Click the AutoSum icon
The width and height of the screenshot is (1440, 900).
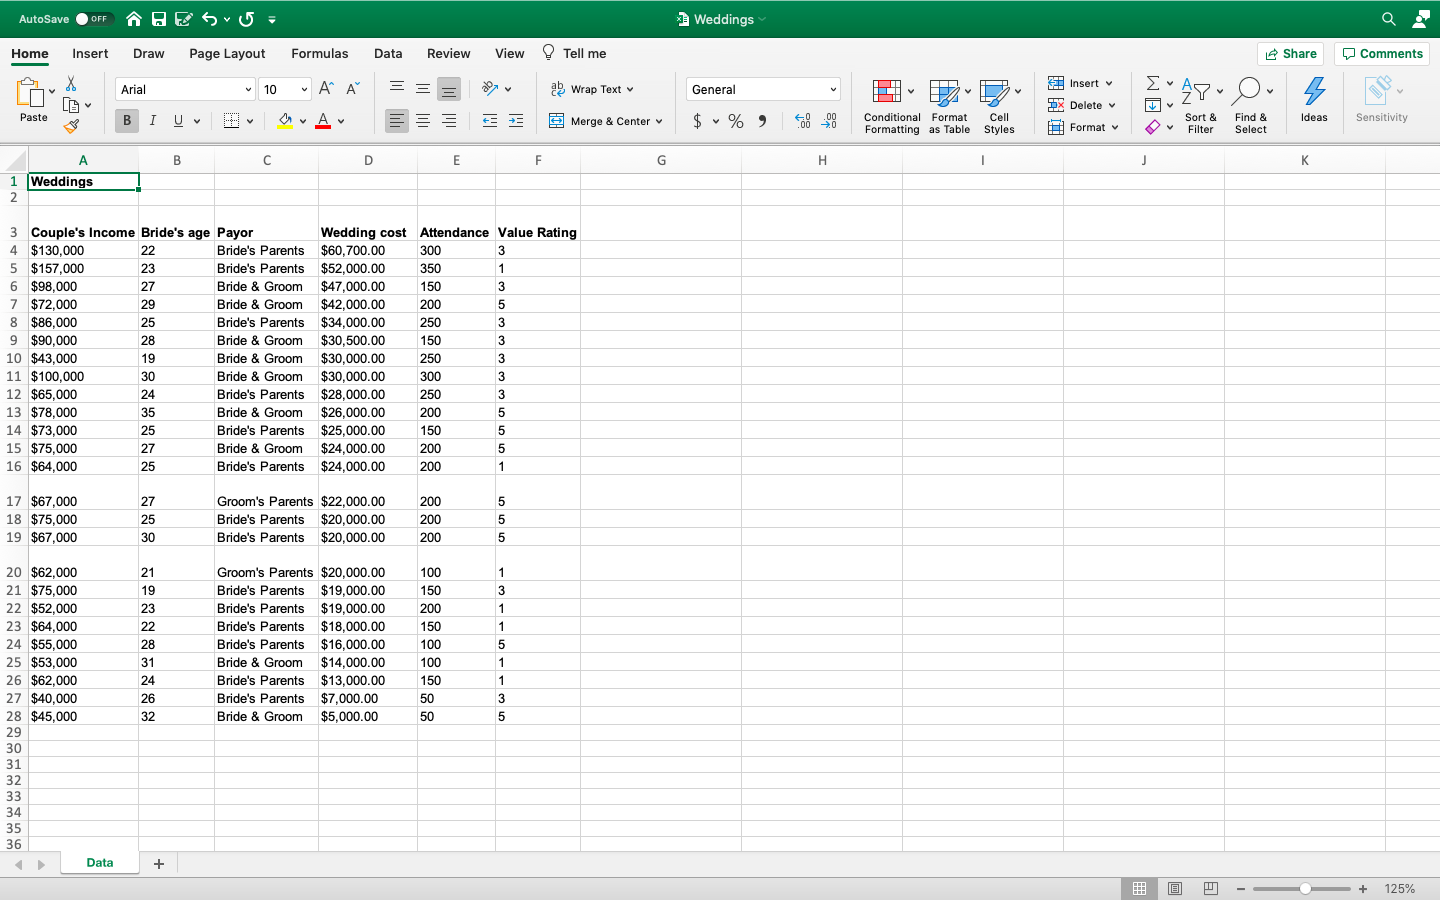tap(1152, 83)
